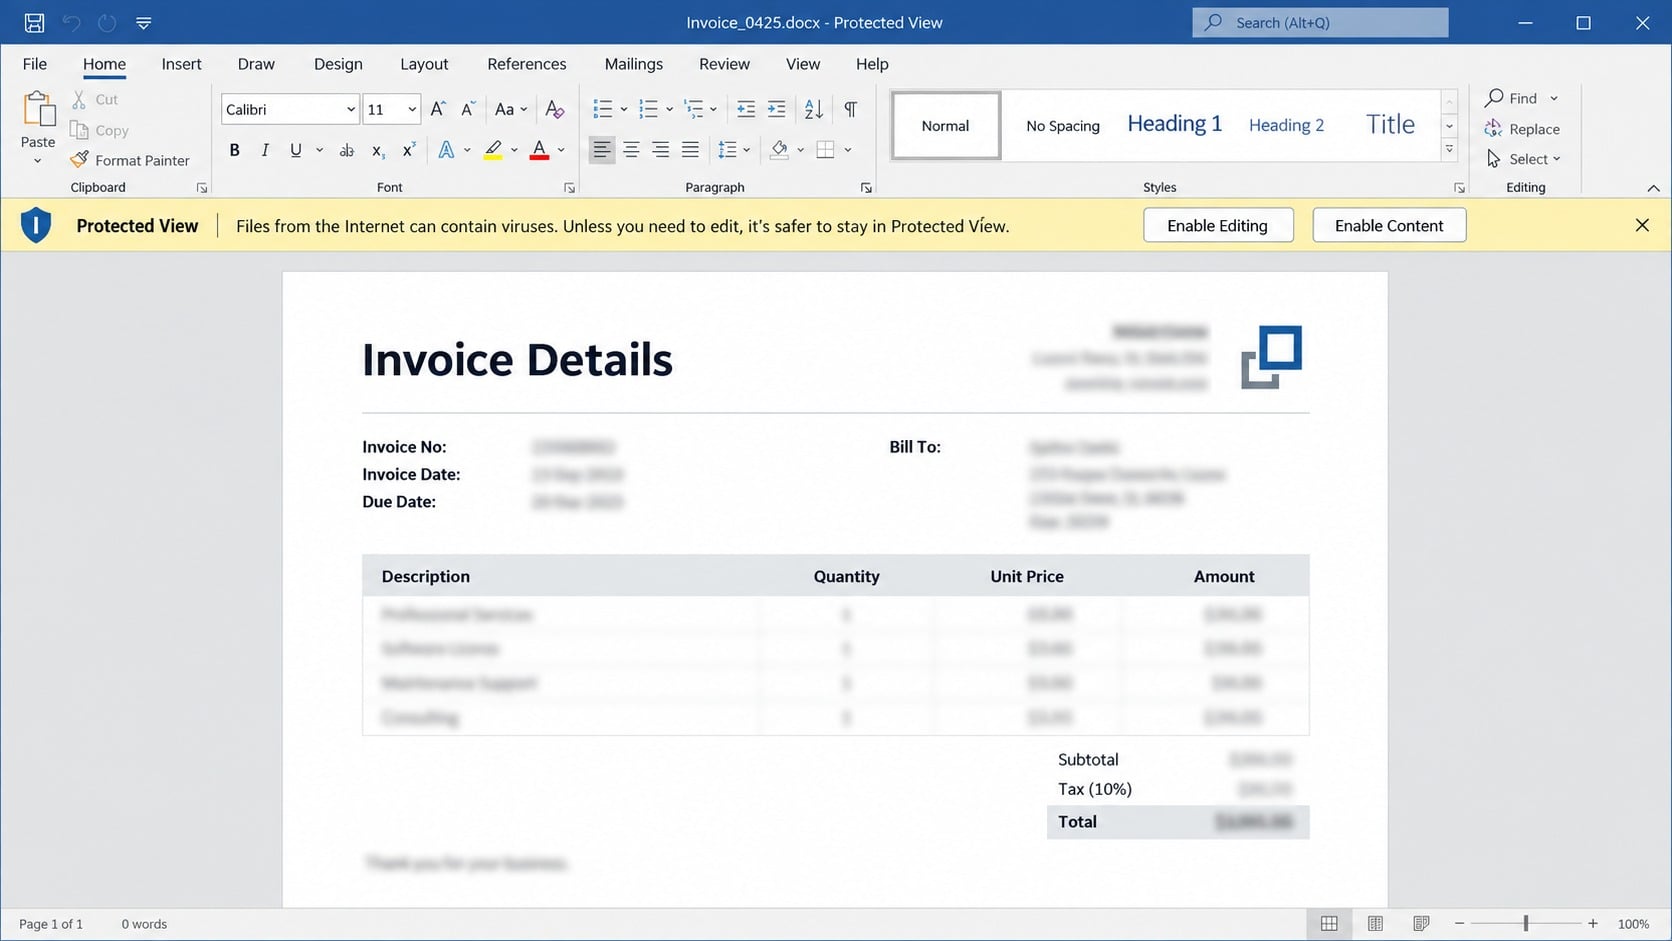Open Font settings dialog launcher

pyautogui.click(x=569, y=188)
